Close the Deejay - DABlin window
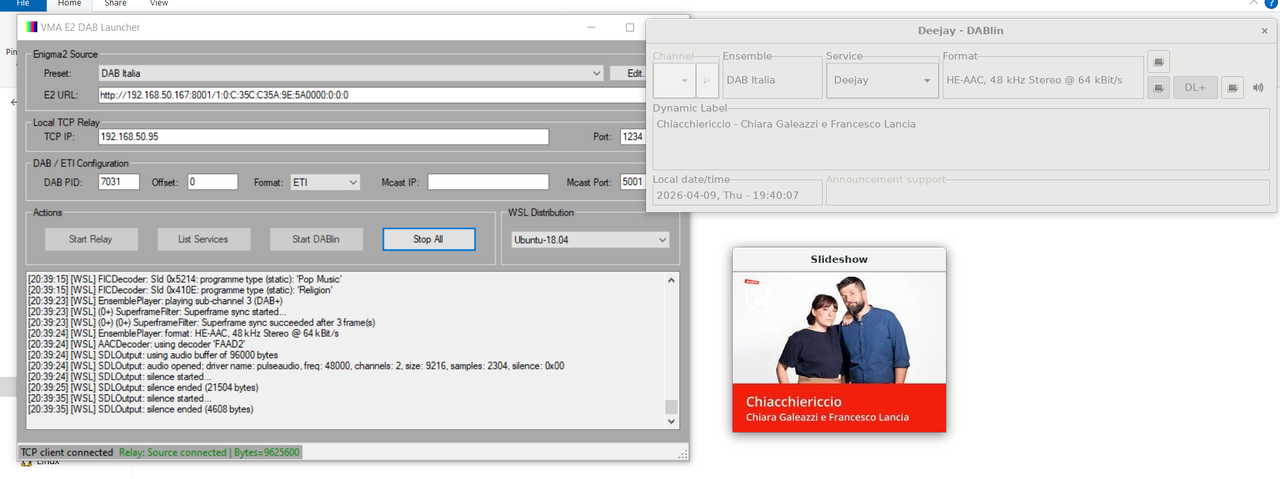This screenshot has width=1280, height=479. click(x=1264, y=31)
